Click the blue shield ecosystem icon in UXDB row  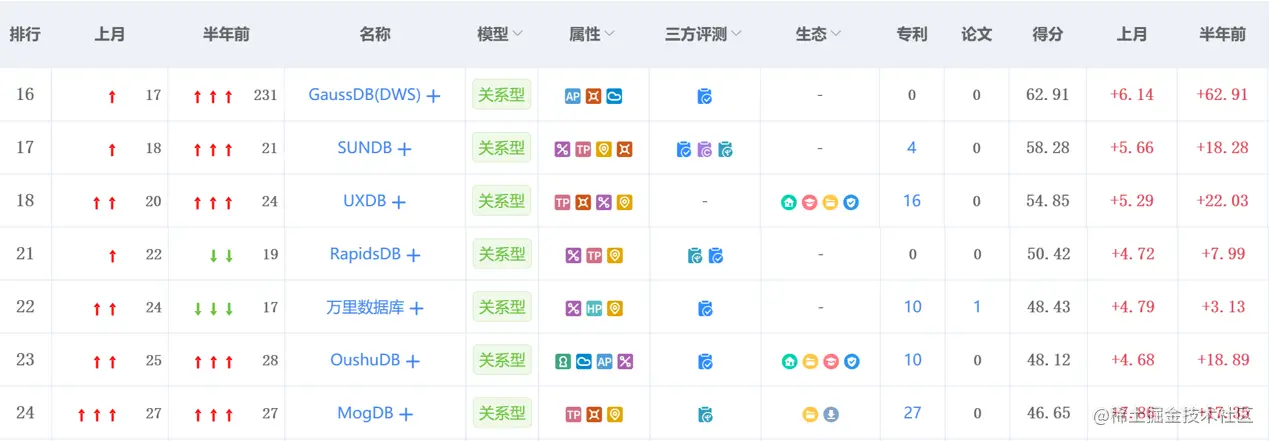(851, 202)
